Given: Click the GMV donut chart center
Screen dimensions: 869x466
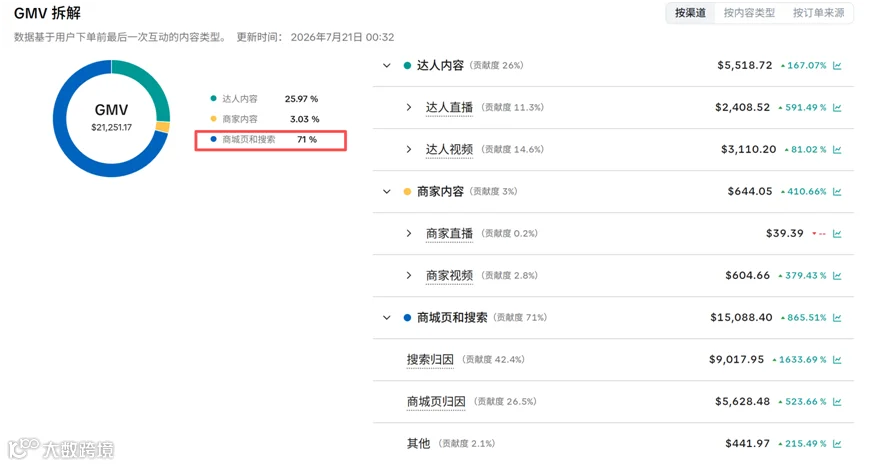Looking at the screenshot, I should (111, 118).
